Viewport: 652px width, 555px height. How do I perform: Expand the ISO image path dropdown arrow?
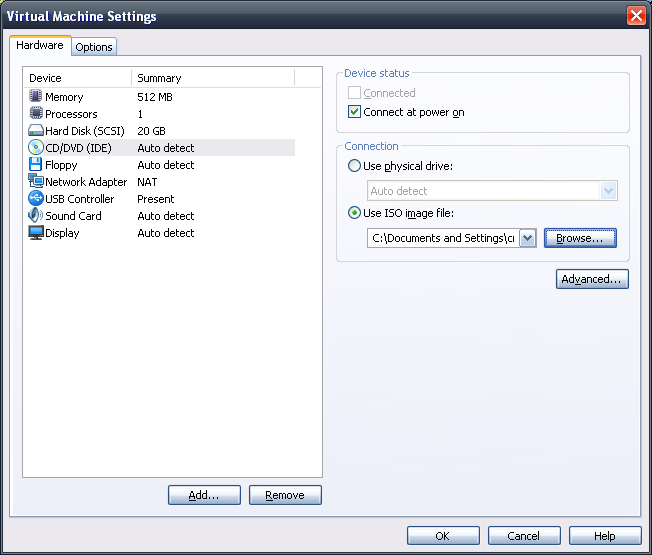(x=528, y=238)
